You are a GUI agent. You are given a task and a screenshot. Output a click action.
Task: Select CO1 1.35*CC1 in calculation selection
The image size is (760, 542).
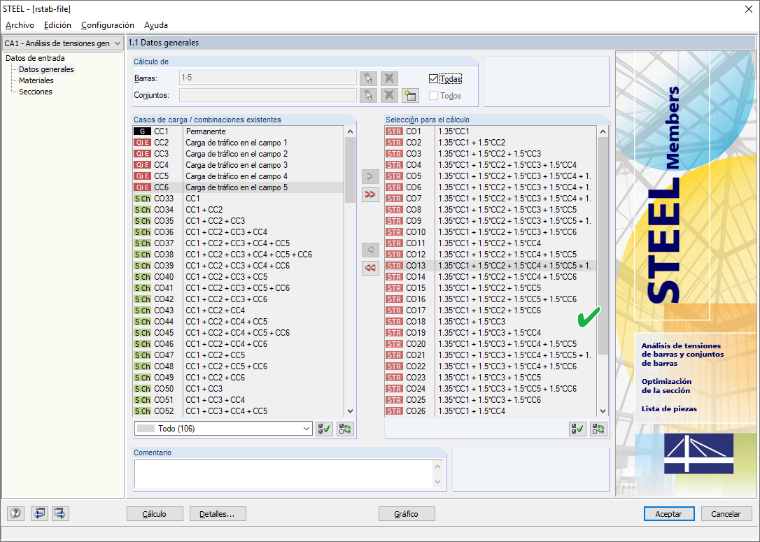[491, 131]
